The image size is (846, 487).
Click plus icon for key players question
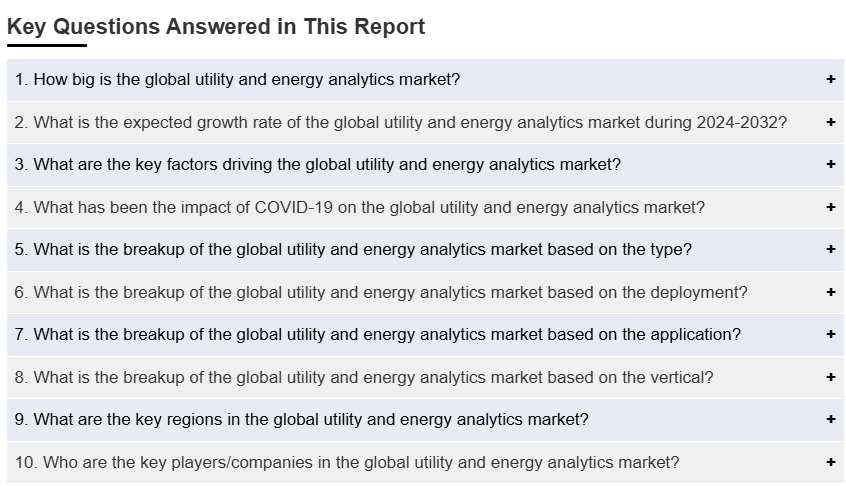coord(831,462)
